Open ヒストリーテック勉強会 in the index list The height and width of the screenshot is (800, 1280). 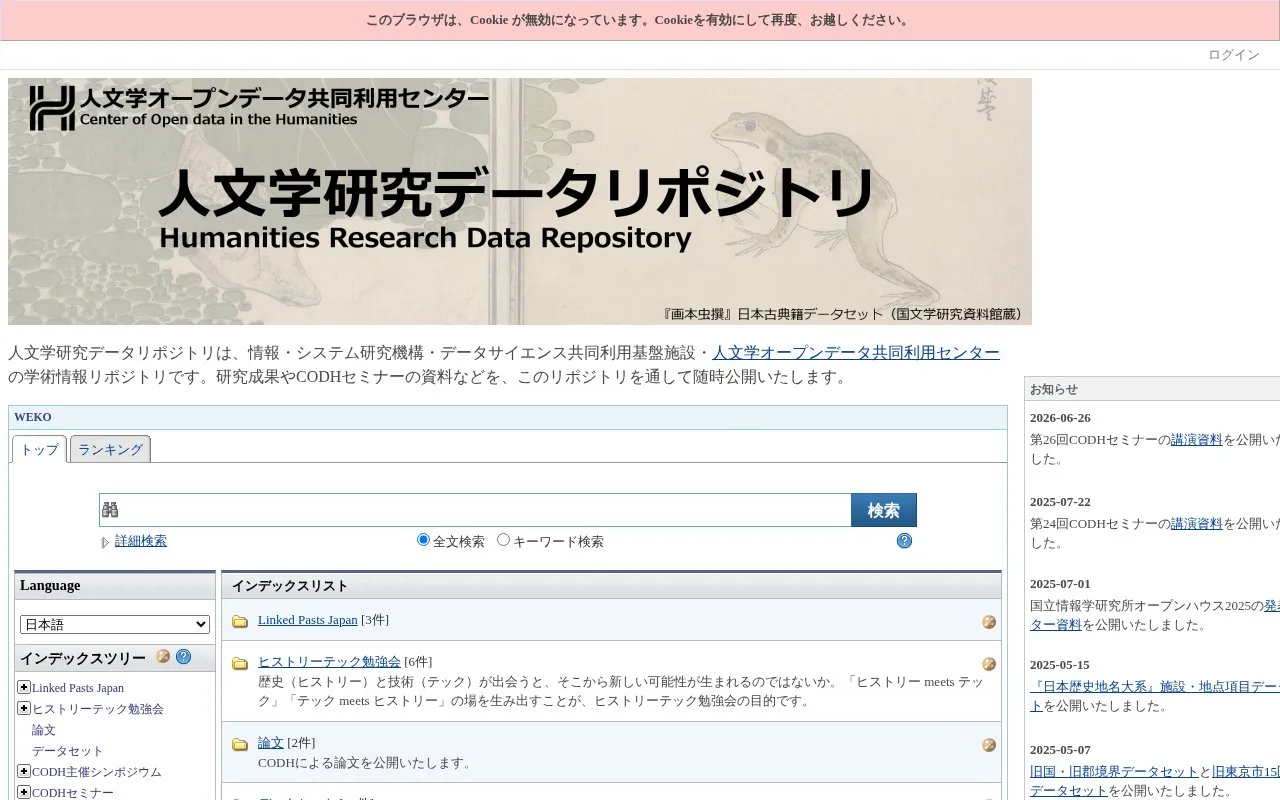[329, 662]
